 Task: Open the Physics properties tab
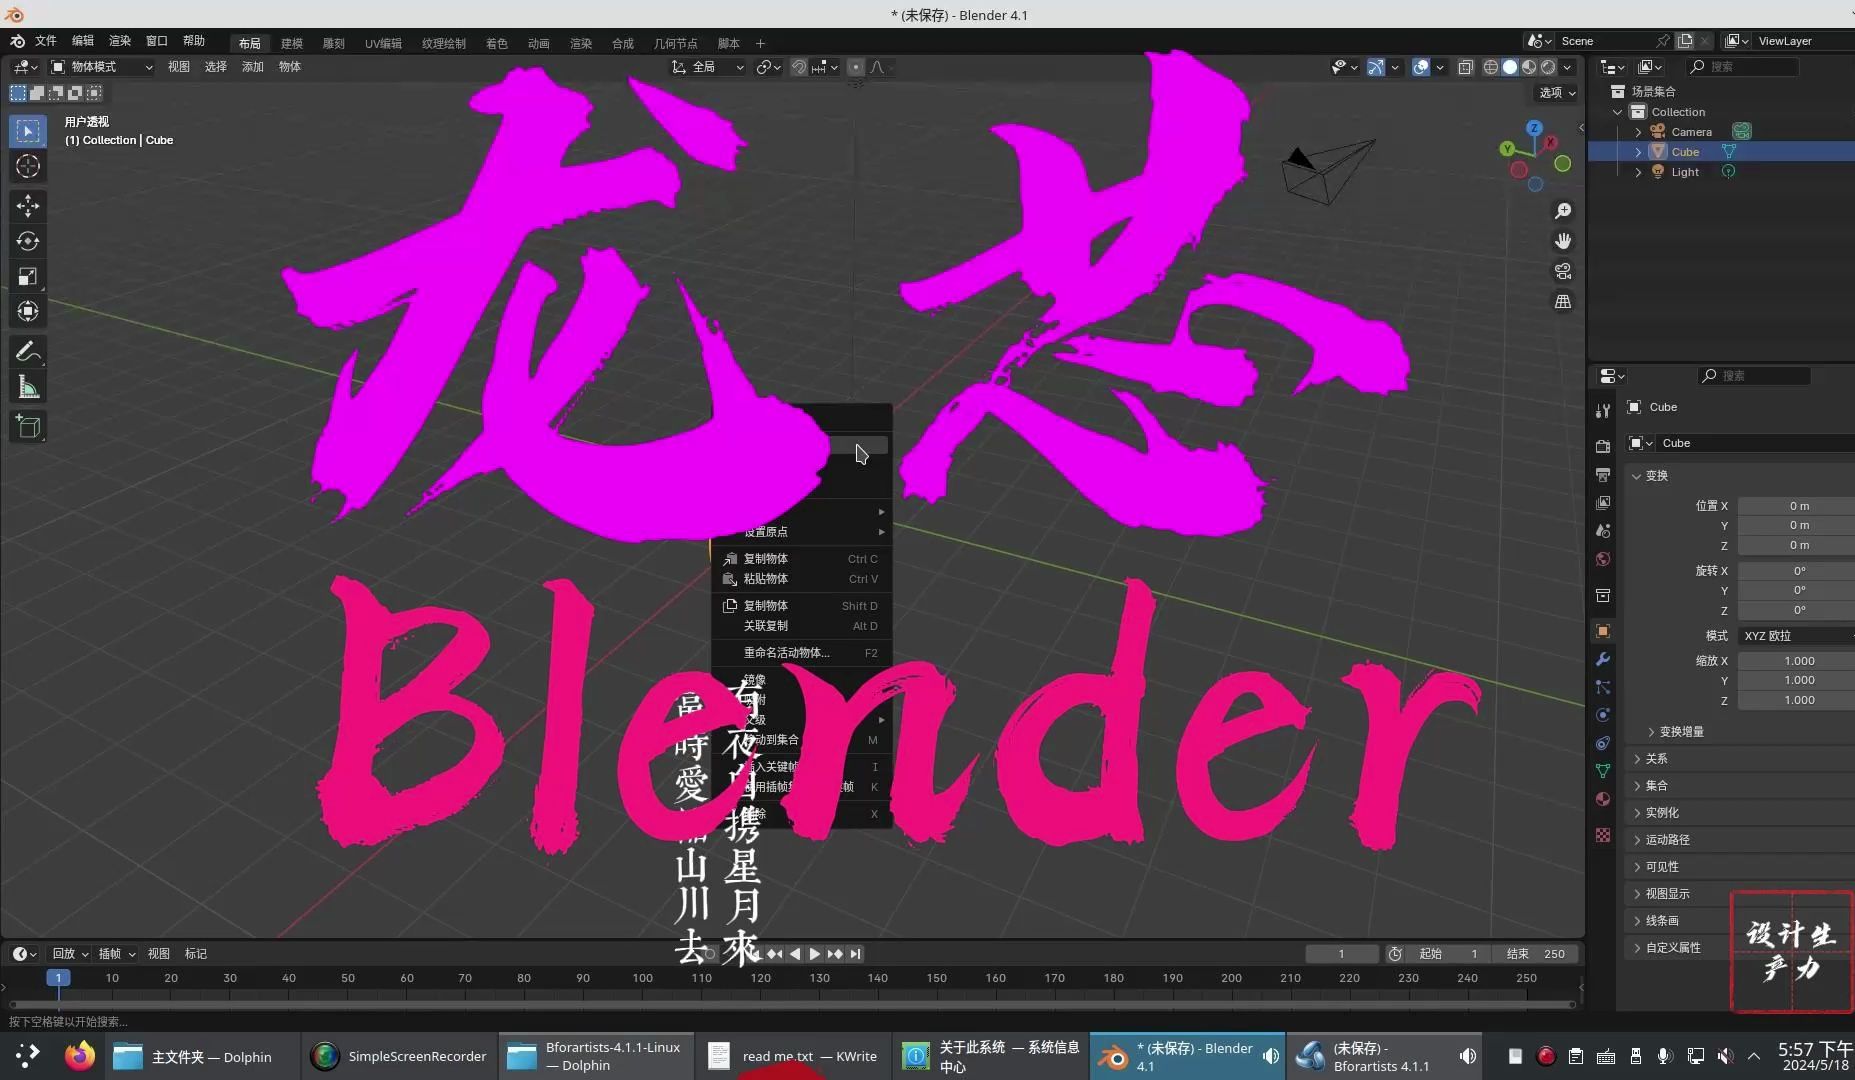pyautogui.click(x=1603, y=715)
